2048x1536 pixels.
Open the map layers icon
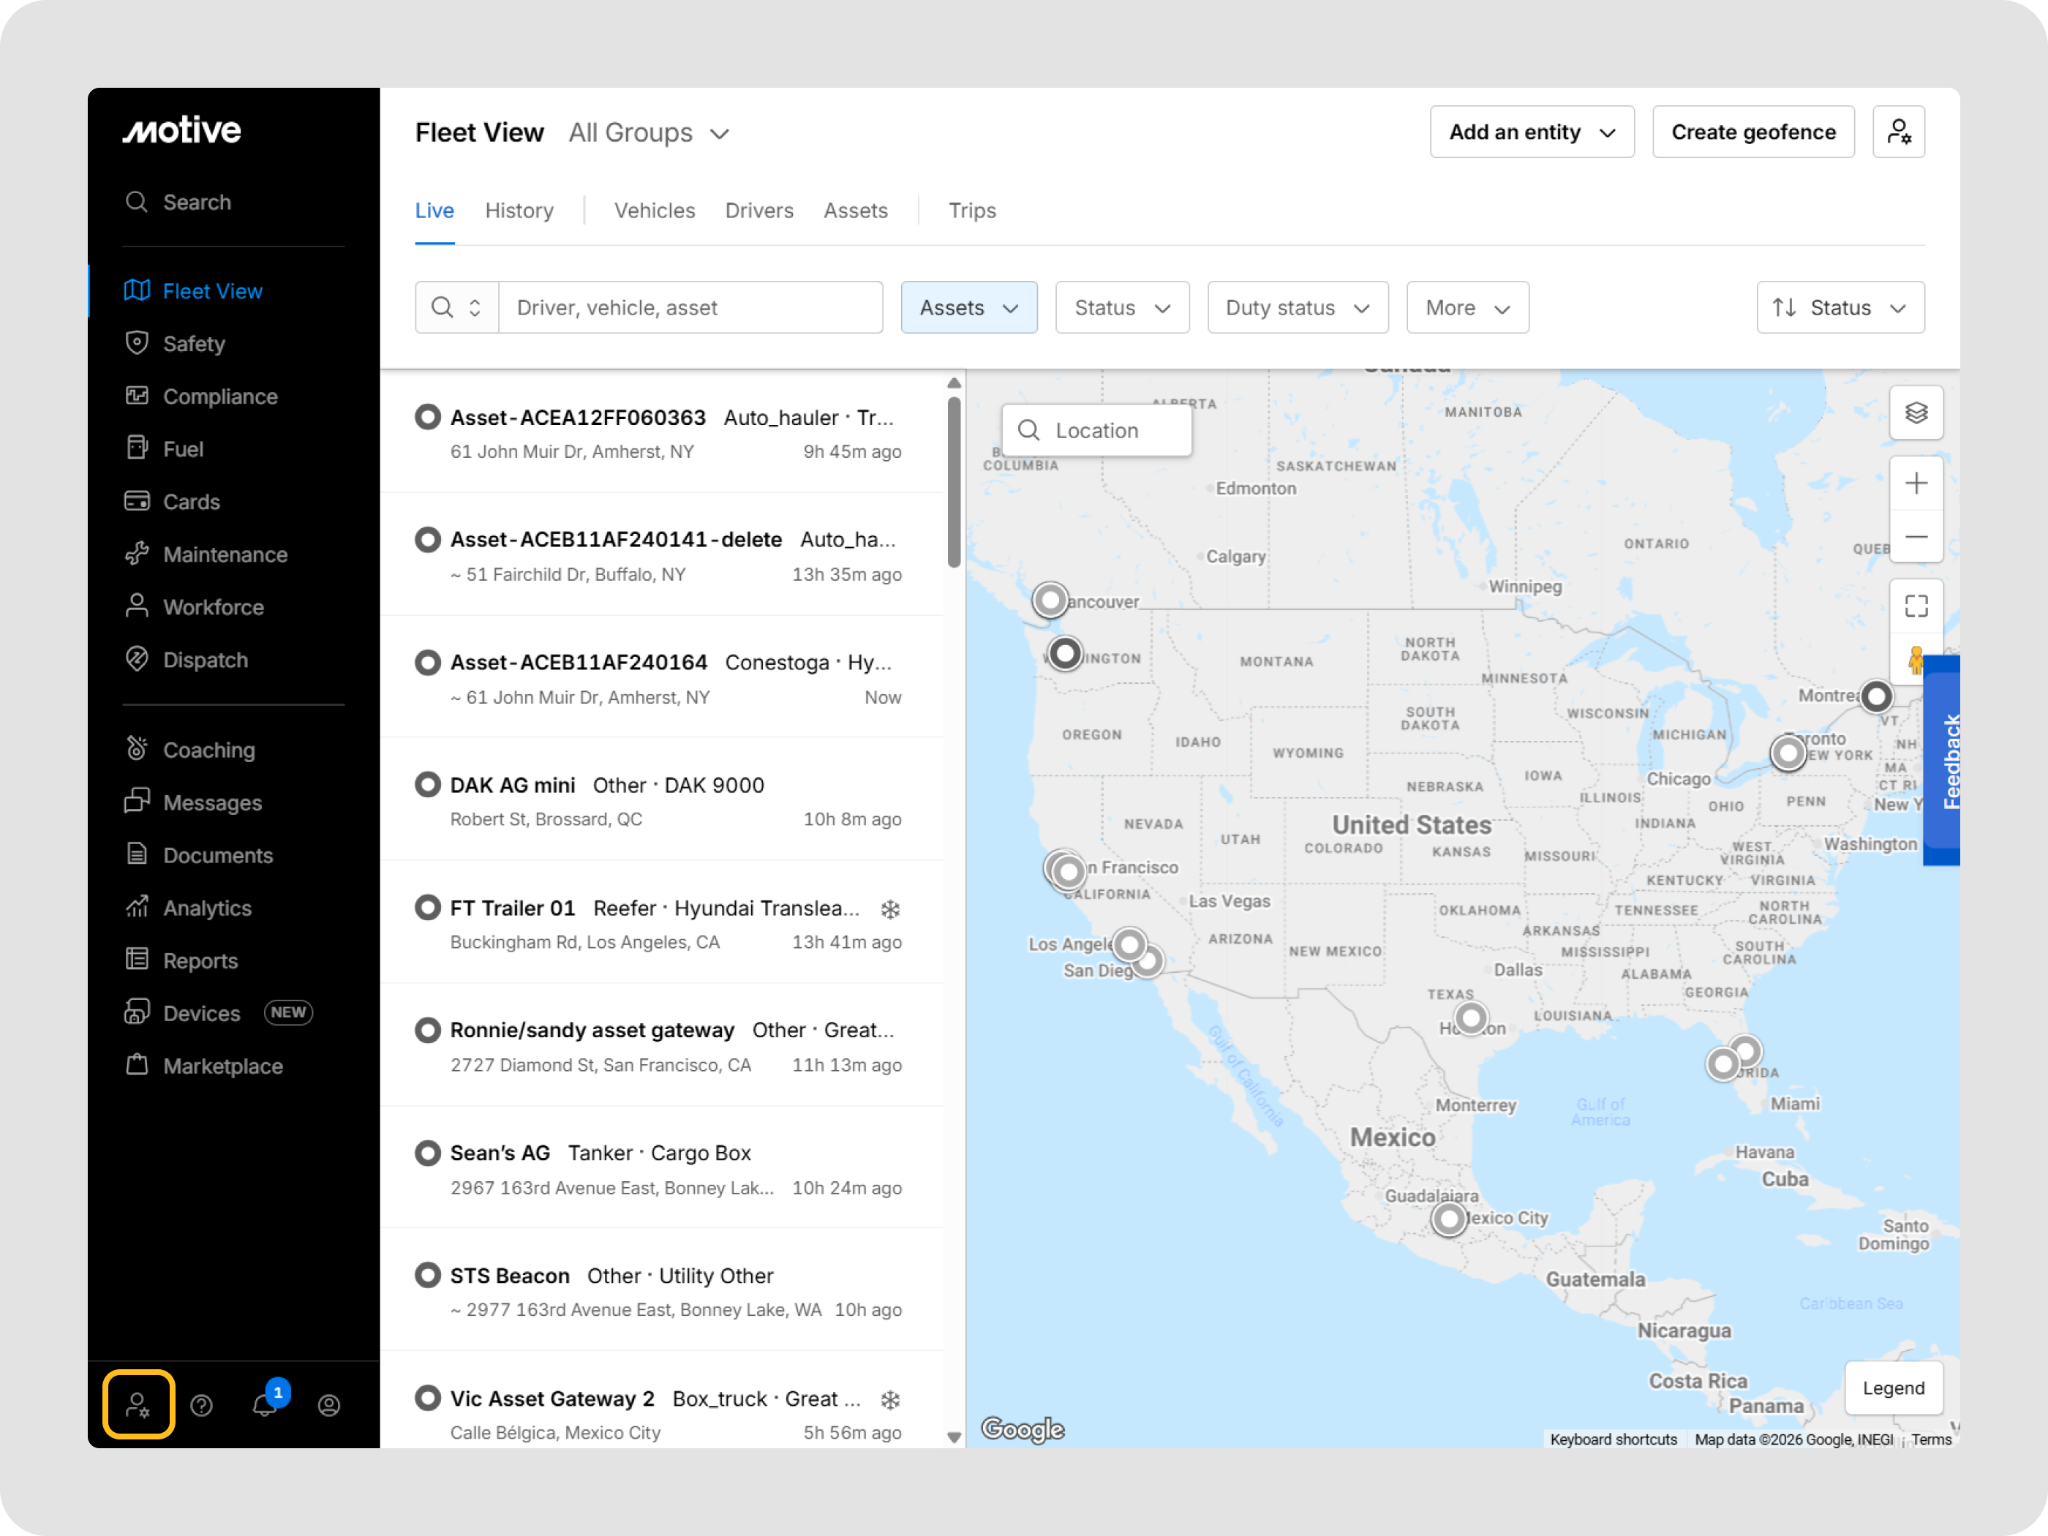[x=1915, y=413]
